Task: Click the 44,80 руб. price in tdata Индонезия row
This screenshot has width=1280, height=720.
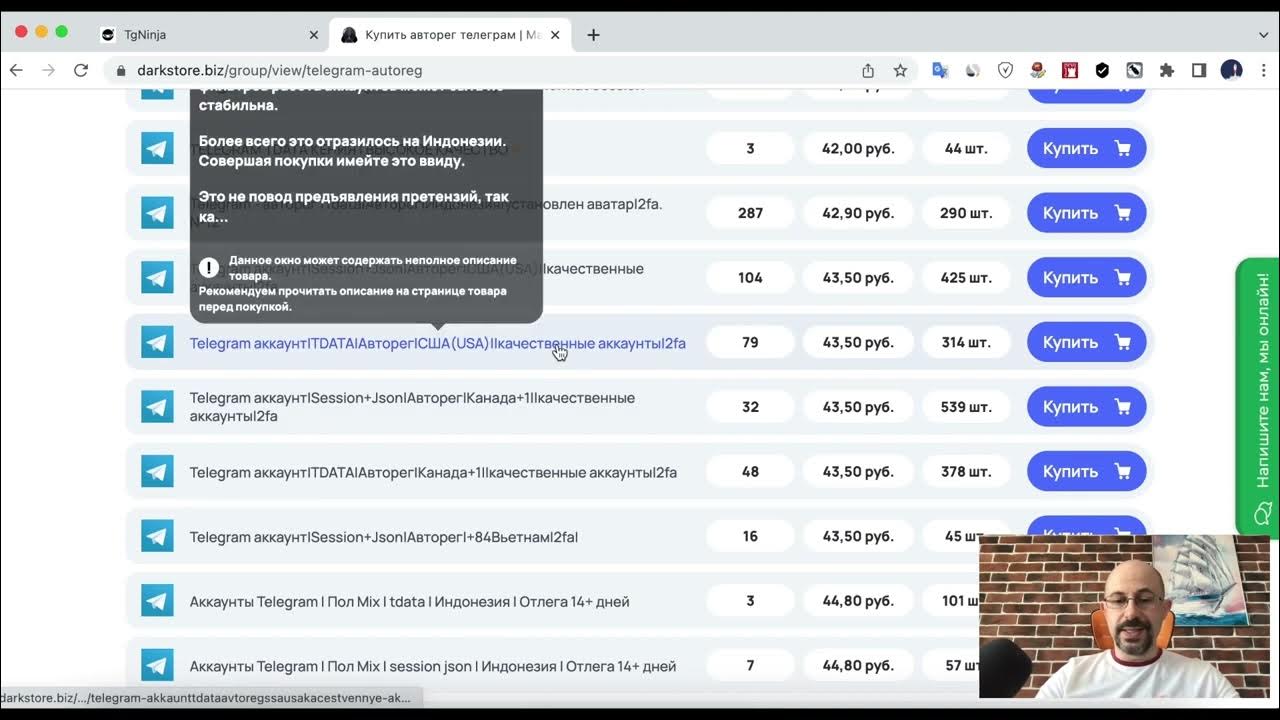Action: coord(858,601)
